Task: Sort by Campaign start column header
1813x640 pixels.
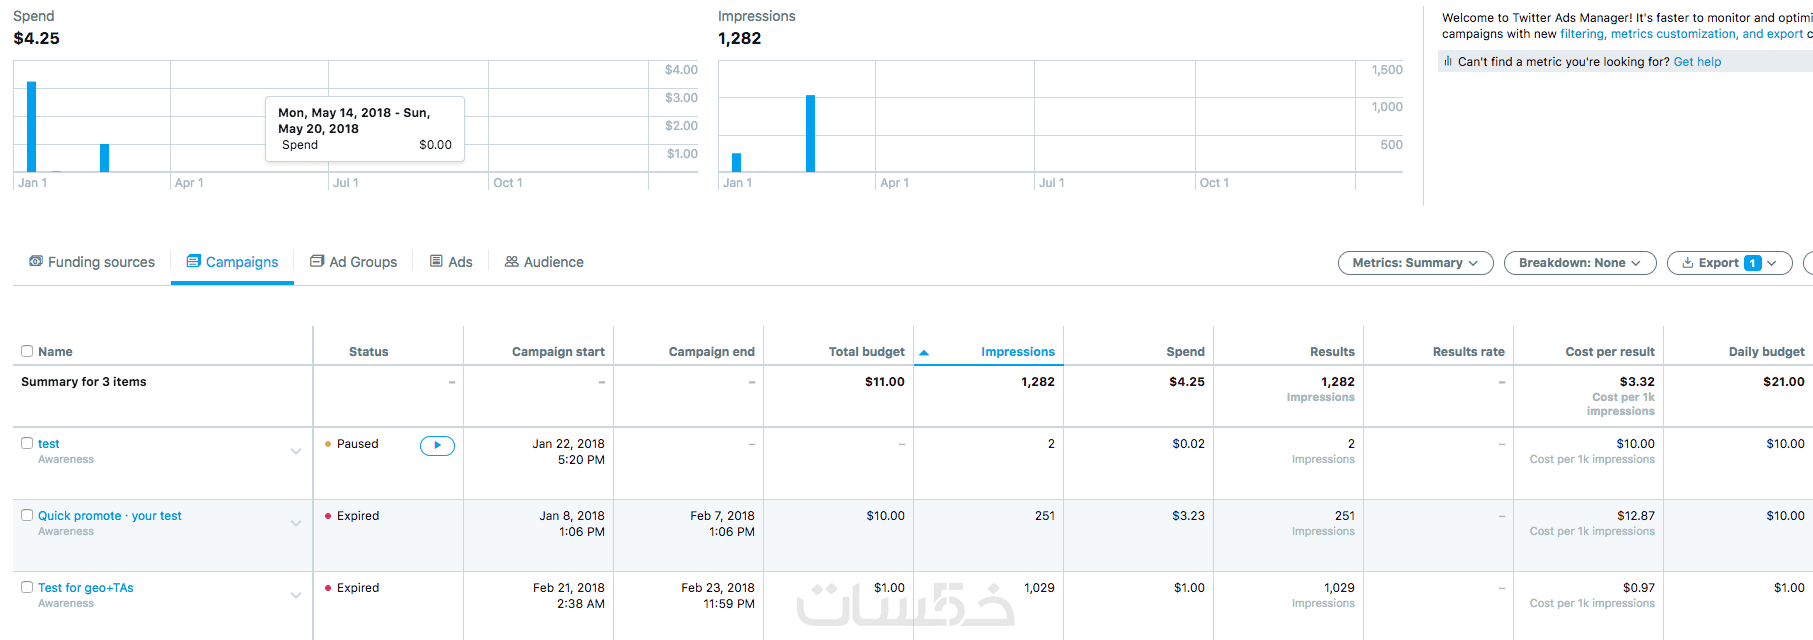Action: (x=558, y=352)
